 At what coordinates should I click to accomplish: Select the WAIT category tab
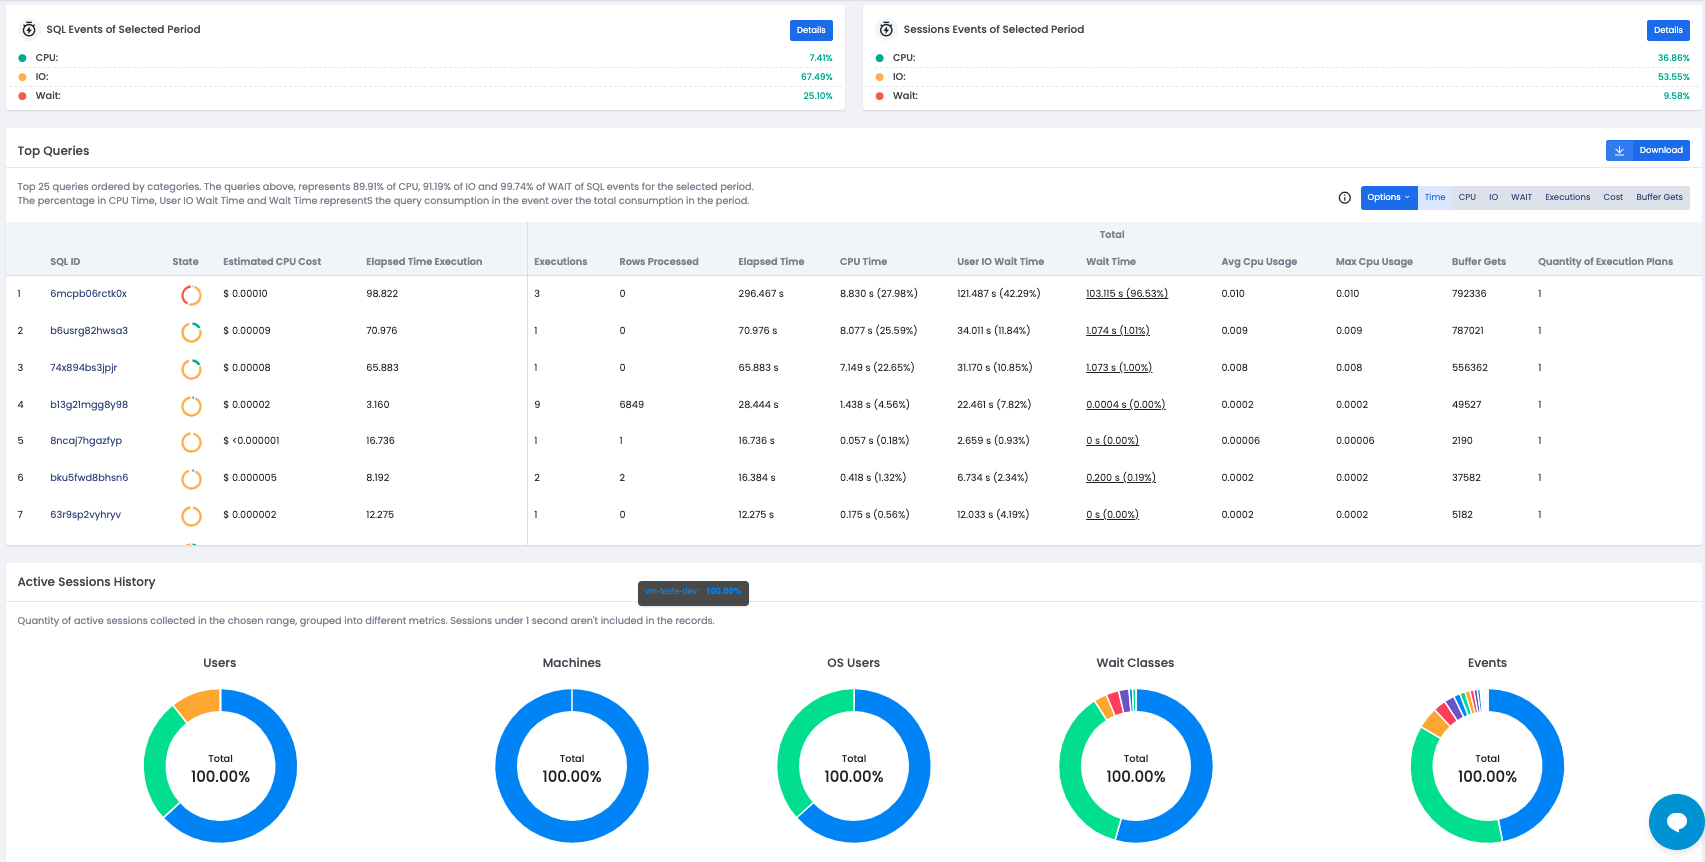[1521, 197]
